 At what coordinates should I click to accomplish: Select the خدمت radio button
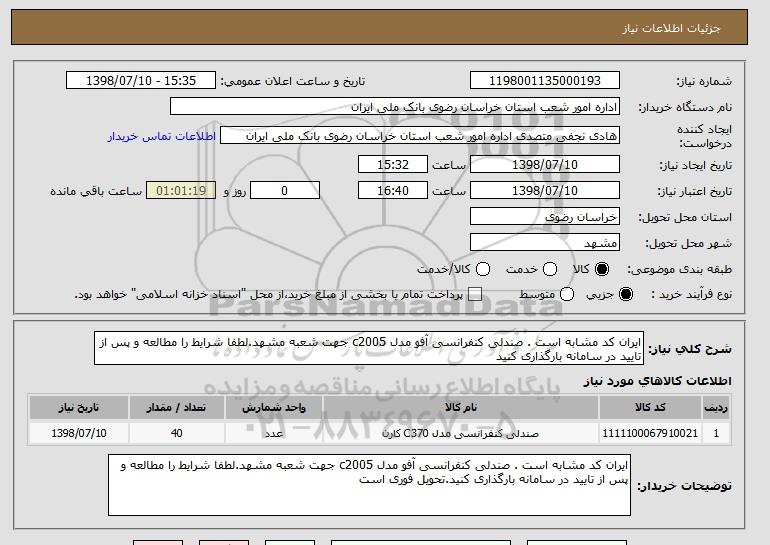coord(550,269)
